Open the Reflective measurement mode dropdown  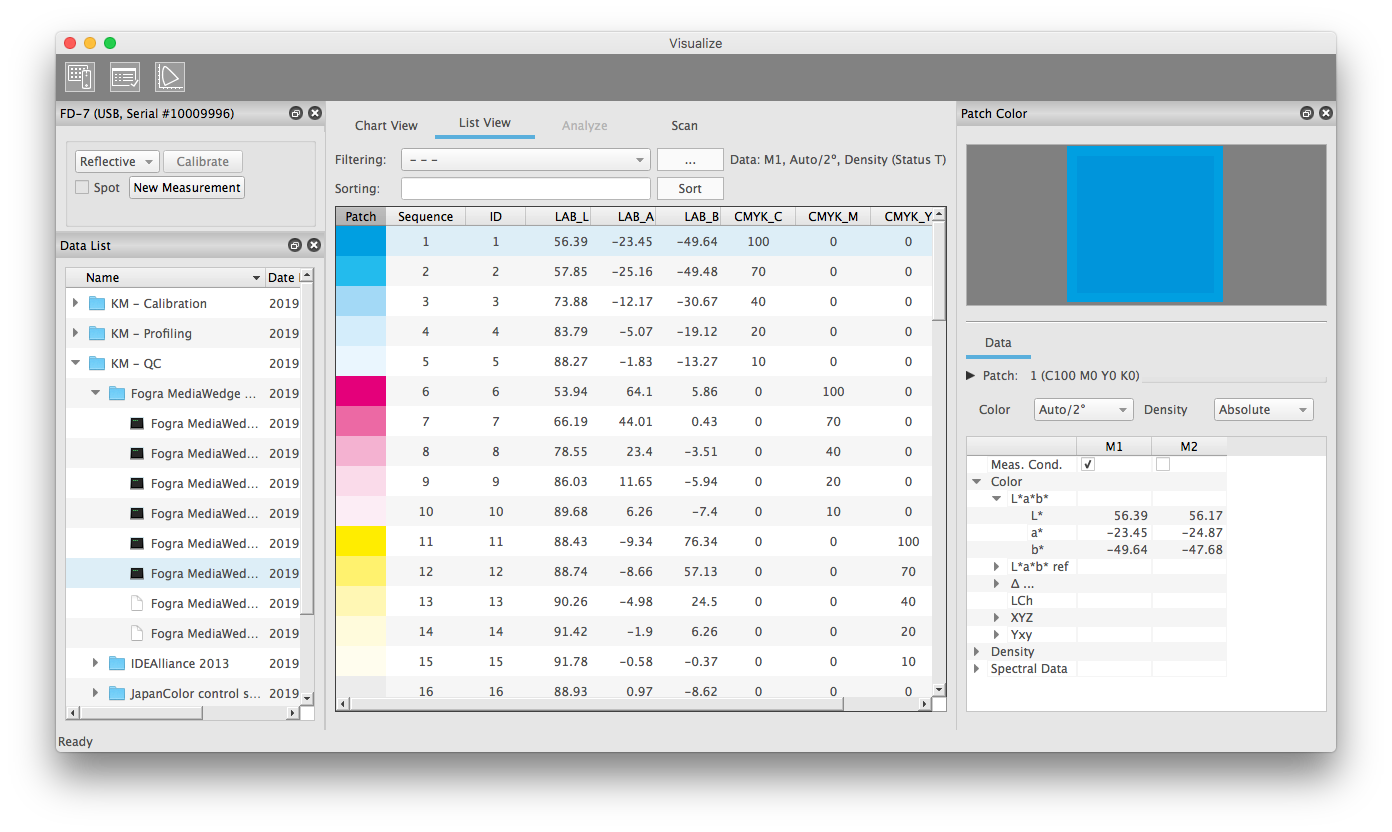pos(117,162)
